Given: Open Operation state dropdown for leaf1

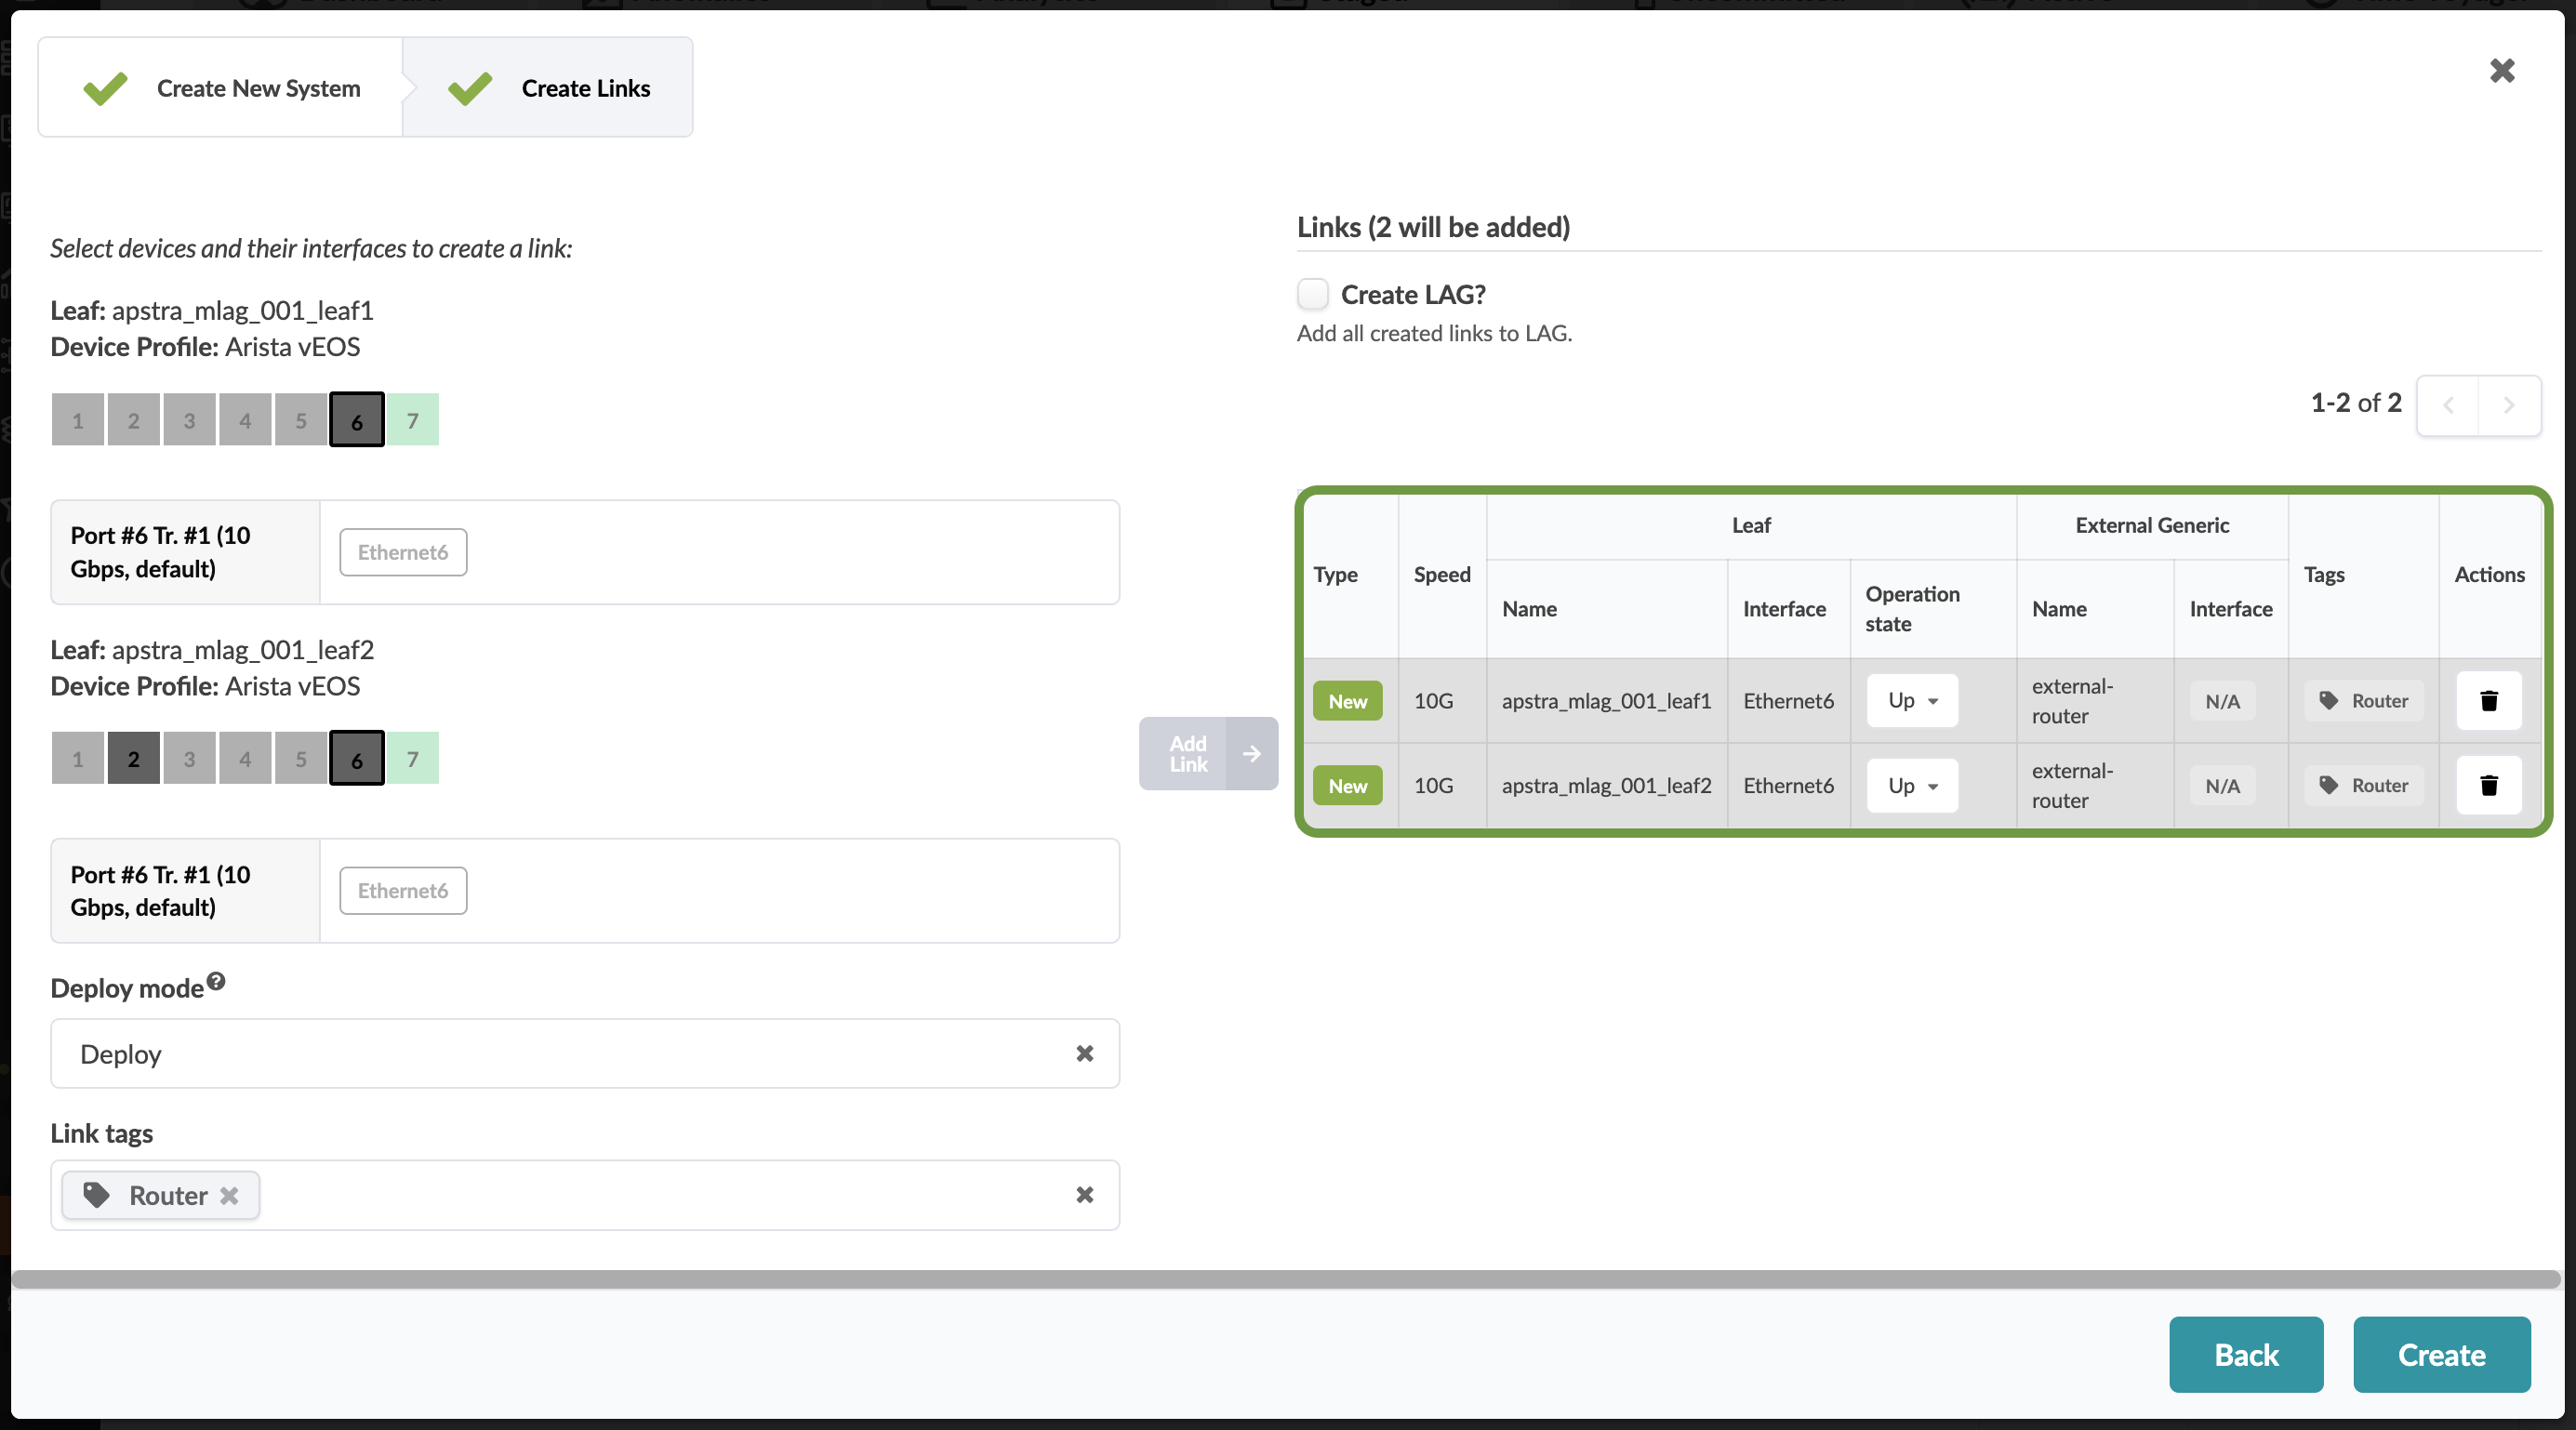Looking at the screenshot, I should click(1912, 700).
